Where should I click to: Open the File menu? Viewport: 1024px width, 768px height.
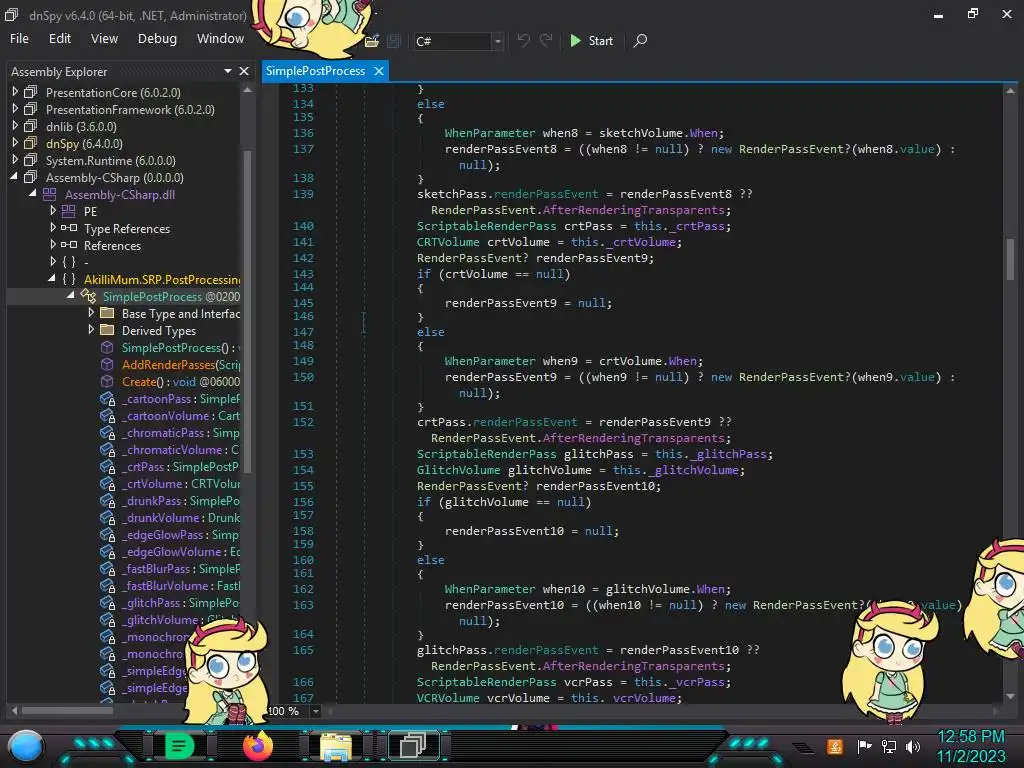click(x=20, y=39)
